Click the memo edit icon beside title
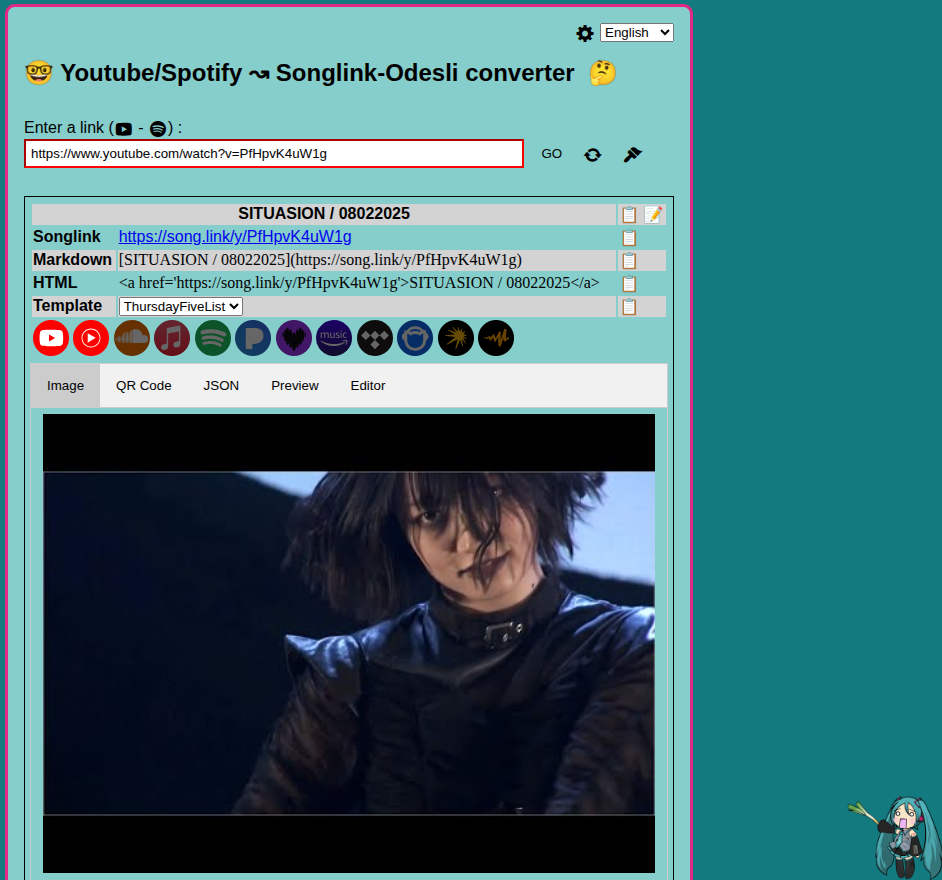 [653, 214]
